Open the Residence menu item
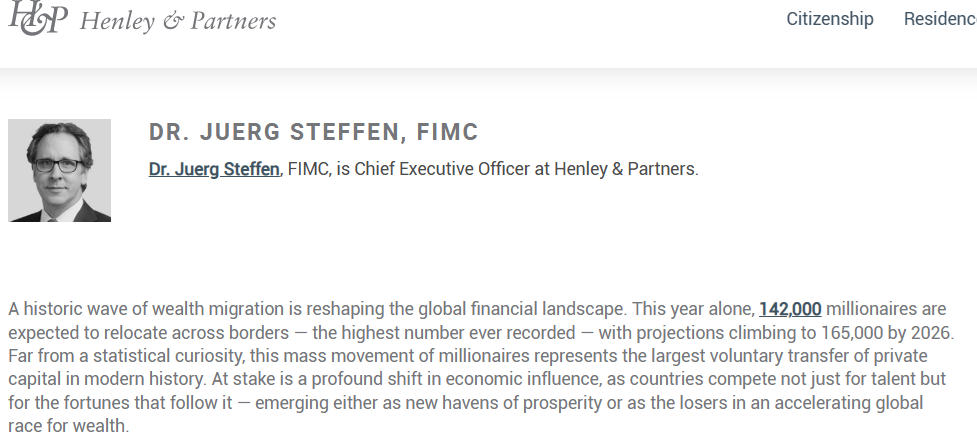Image resolution: width=977 pixels, height=446 pixels. [x=940, y=19]
